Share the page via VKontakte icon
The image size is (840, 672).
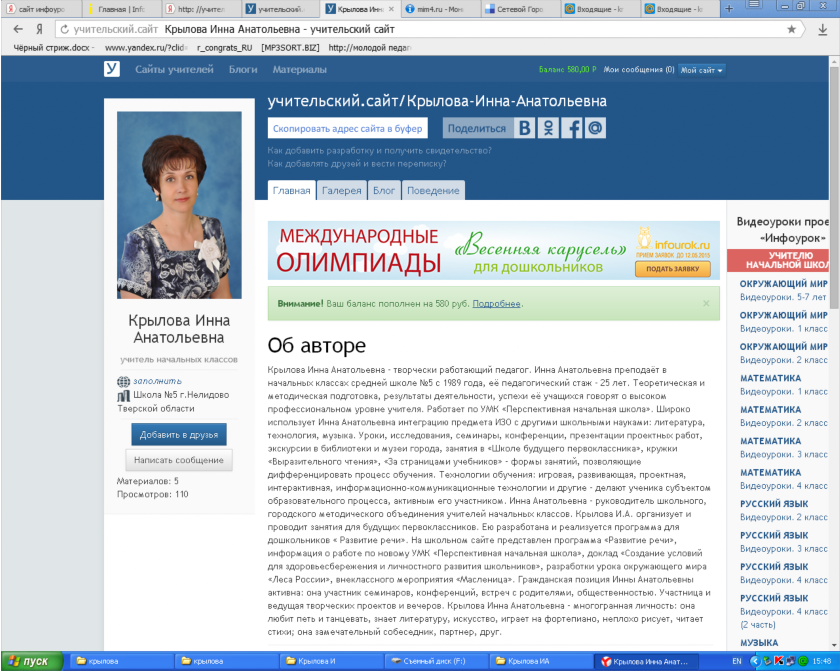coord(526,128)
